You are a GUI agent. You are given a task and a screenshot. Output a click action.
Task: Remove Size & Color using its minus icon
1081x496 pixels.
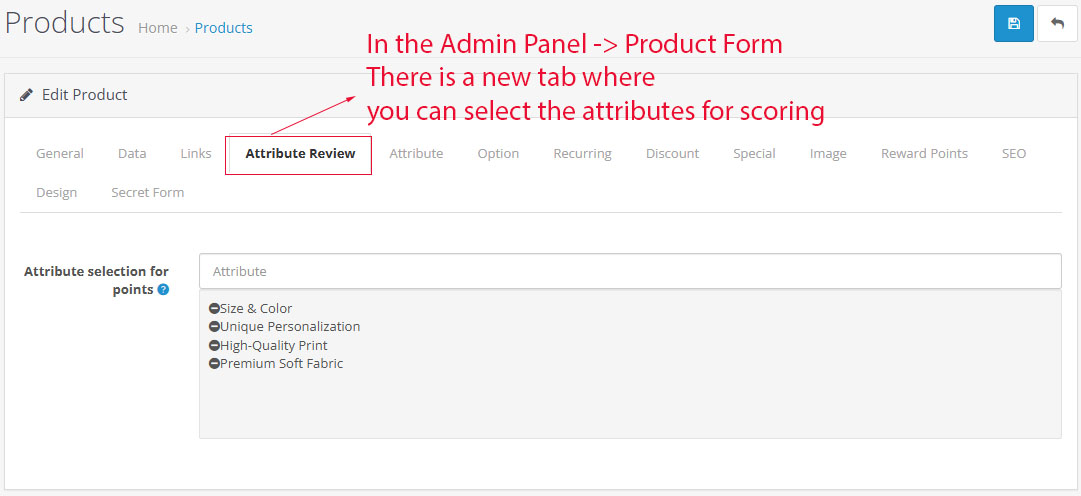(214, 309)
